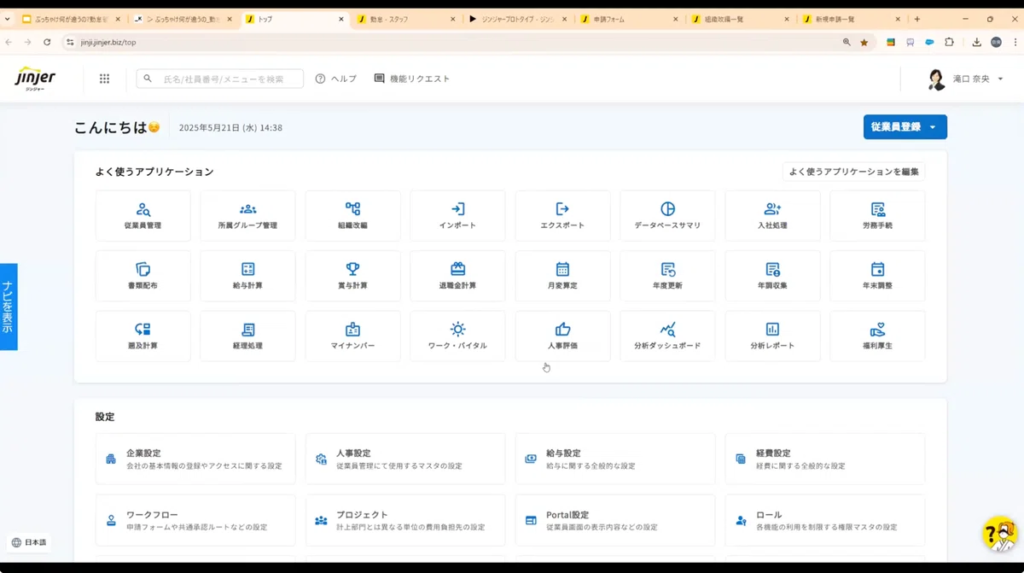Viewport: 1024px width, 573px height.
Task: Open the apps grid menu icon
Action: pyautogui.click(x=104, y=79)
